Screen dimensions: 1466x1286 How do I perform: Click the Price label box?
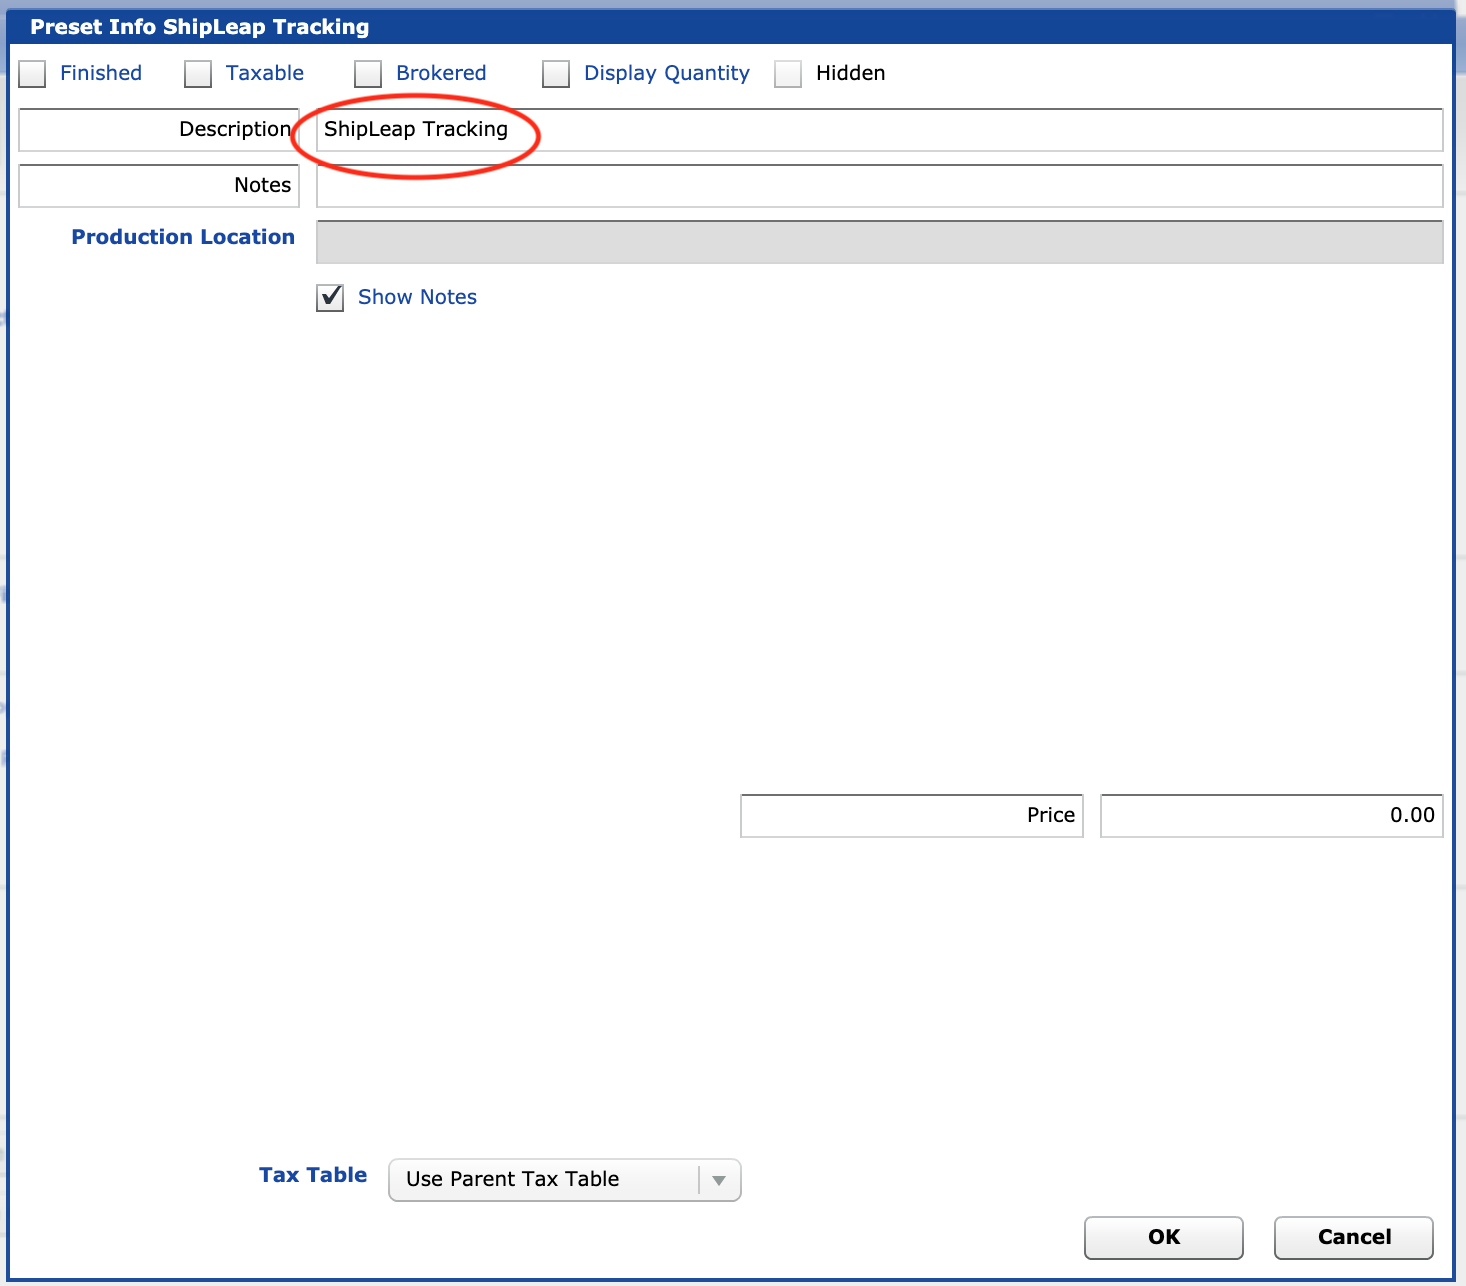(x=912, y=816)
